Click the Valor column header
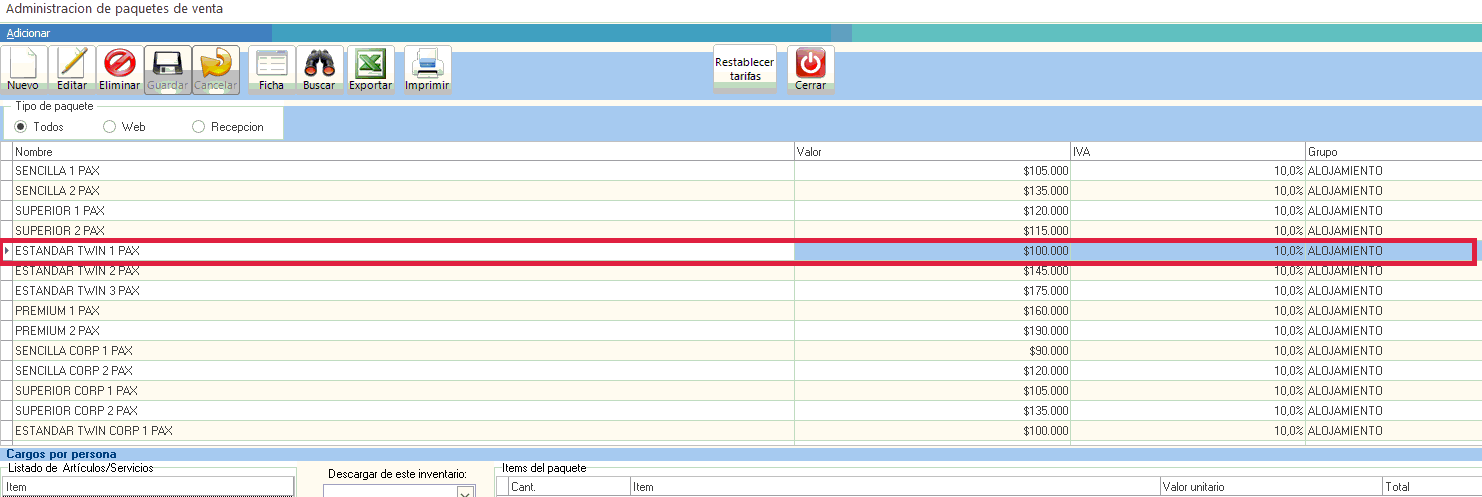 931,151
